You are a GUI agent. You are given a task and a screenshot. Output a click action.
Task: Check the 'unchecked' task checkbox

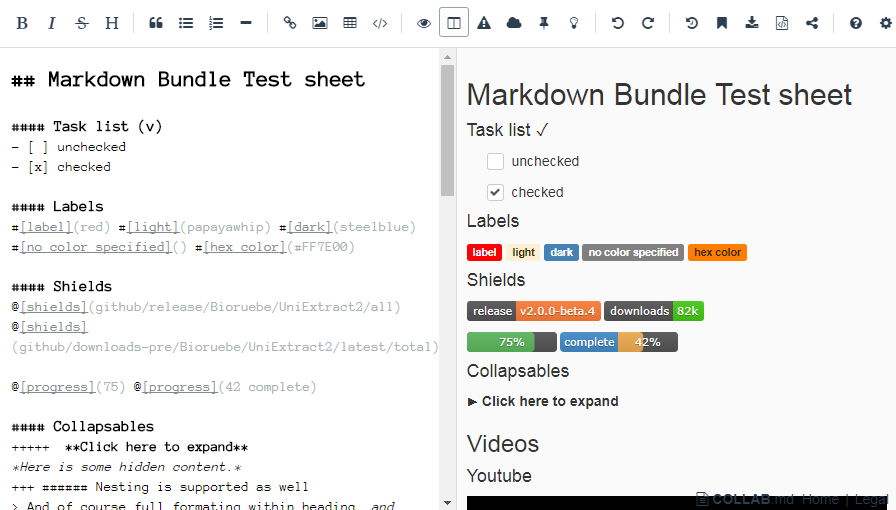(x=495, y=161)
